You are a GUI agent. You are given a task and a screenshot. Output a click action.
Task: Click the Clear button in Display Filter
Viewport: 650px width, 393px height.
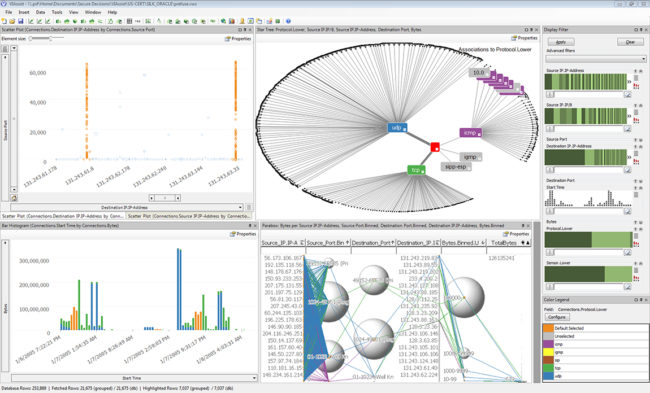(630, 42)
